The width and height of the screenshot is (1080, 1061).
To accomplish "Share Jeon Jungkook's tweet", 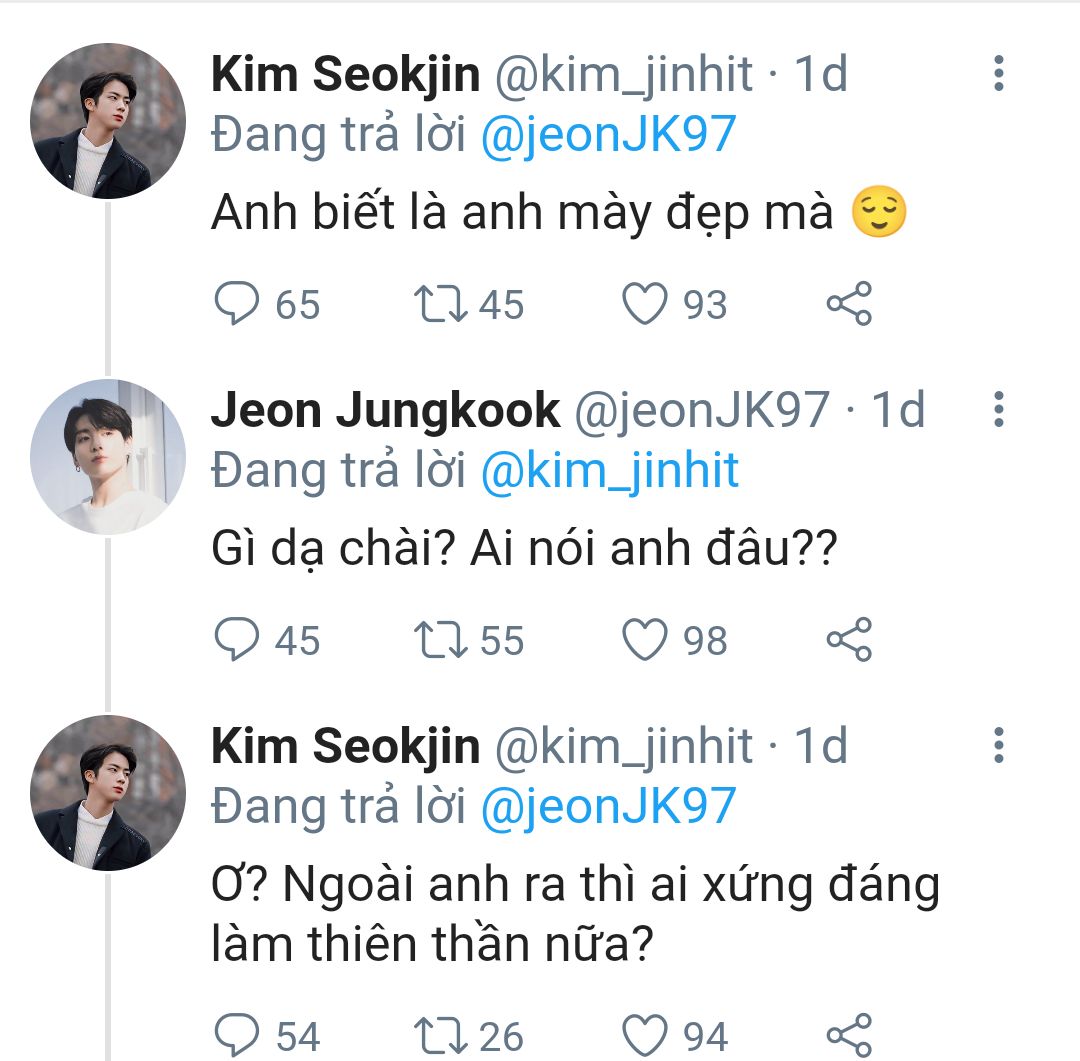I will click(849, 640).
